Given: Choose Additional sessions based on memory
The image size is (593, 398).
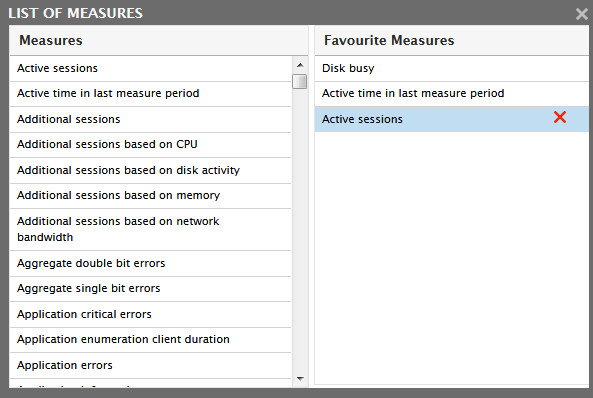Looking at the screenshot, I should pyautogui.click(x=151, y=196).
